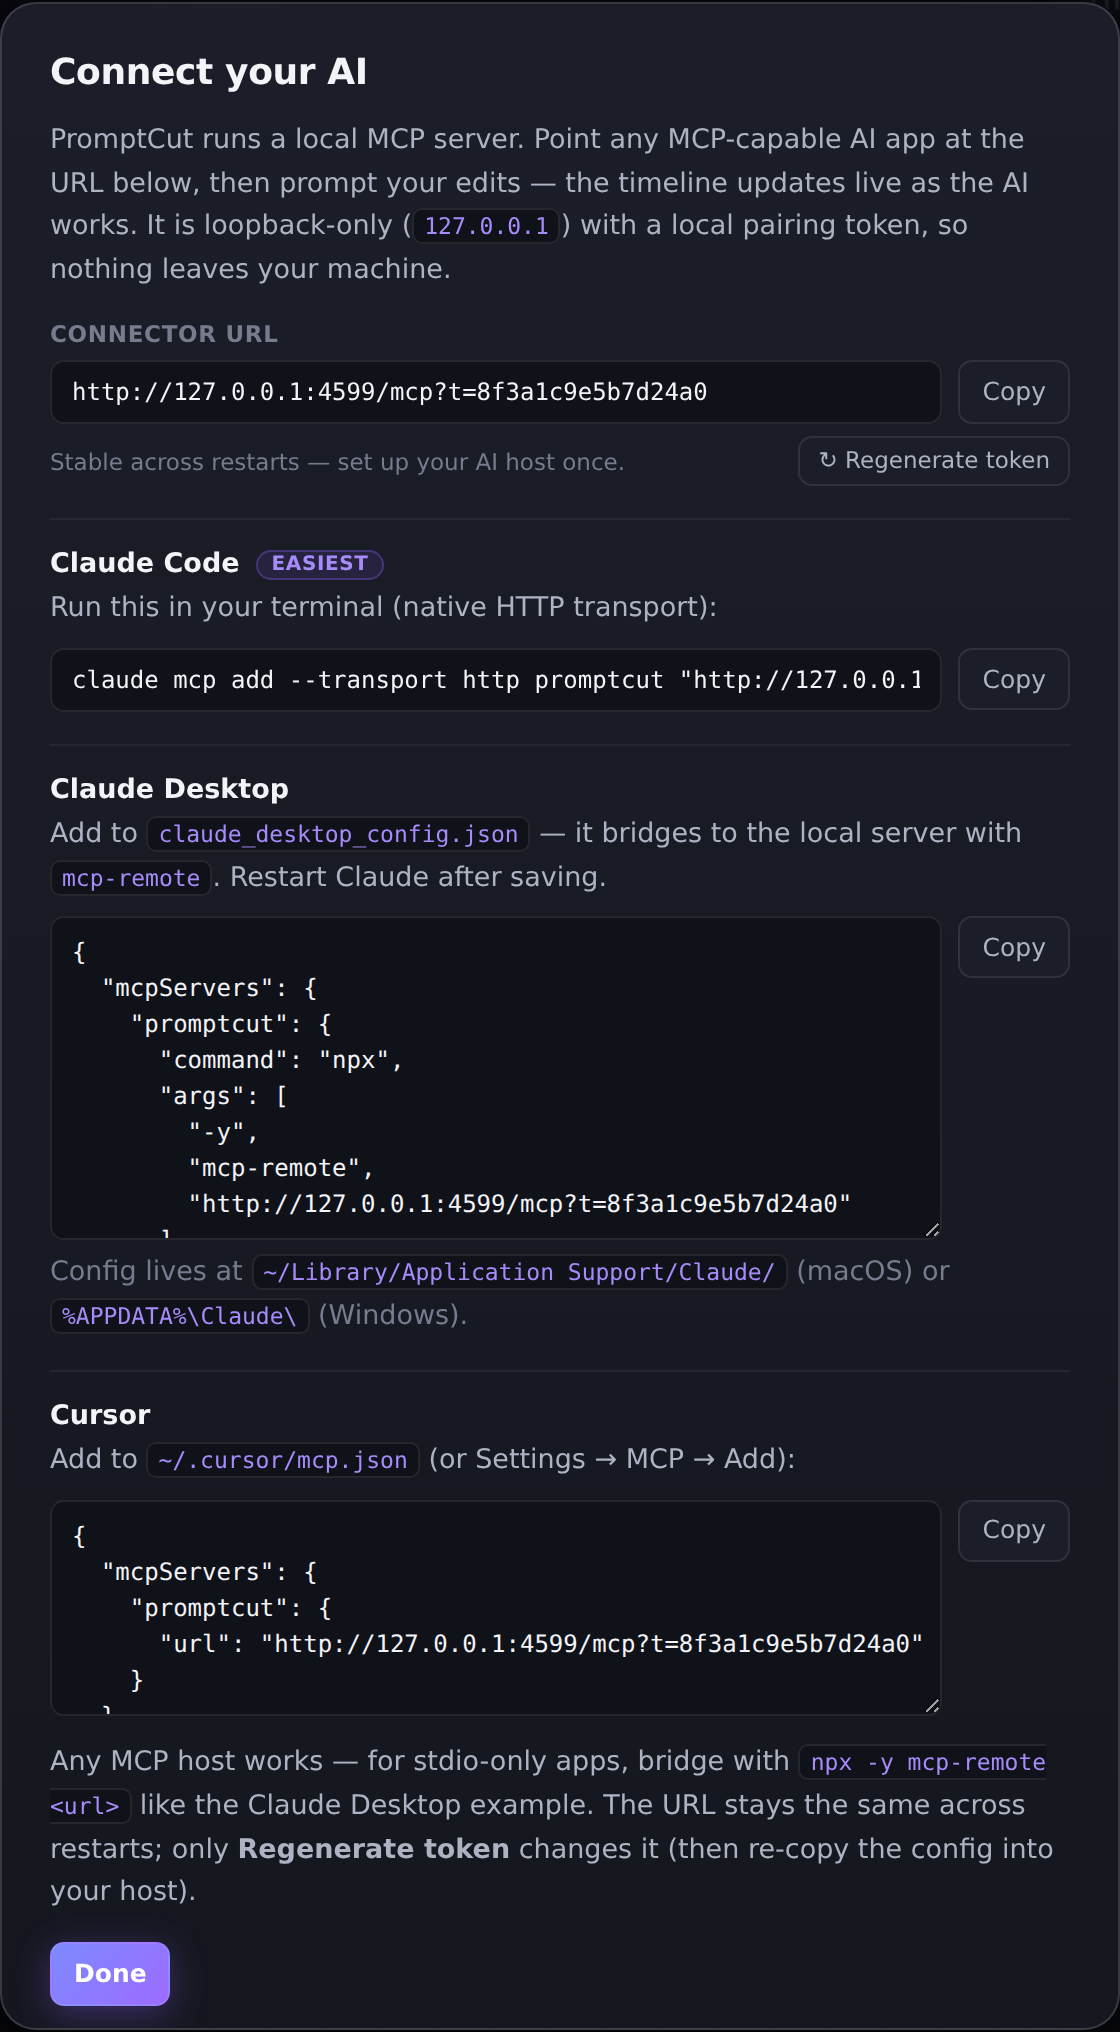Copy the Cursor mcp.json config

1013,1530
